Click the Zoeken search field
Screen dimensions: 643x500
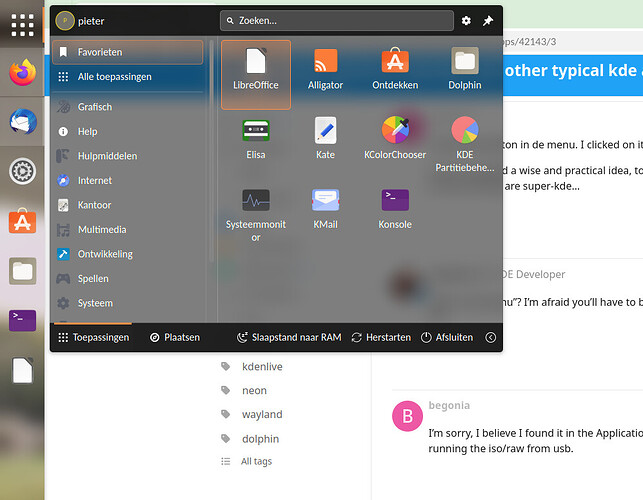(x=337, y=21)
